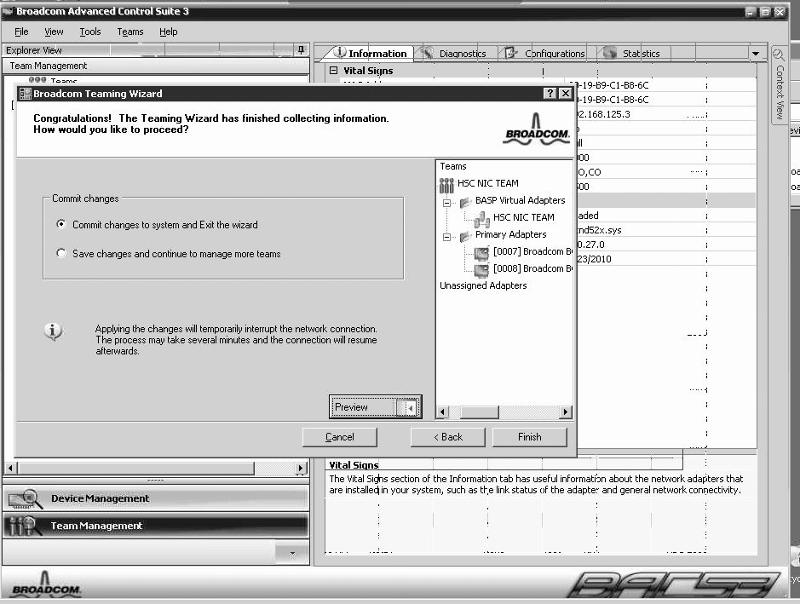The width and height of the screenshot is (800, 604).
Task: Click the Finish button
Action: pos(530,437)
